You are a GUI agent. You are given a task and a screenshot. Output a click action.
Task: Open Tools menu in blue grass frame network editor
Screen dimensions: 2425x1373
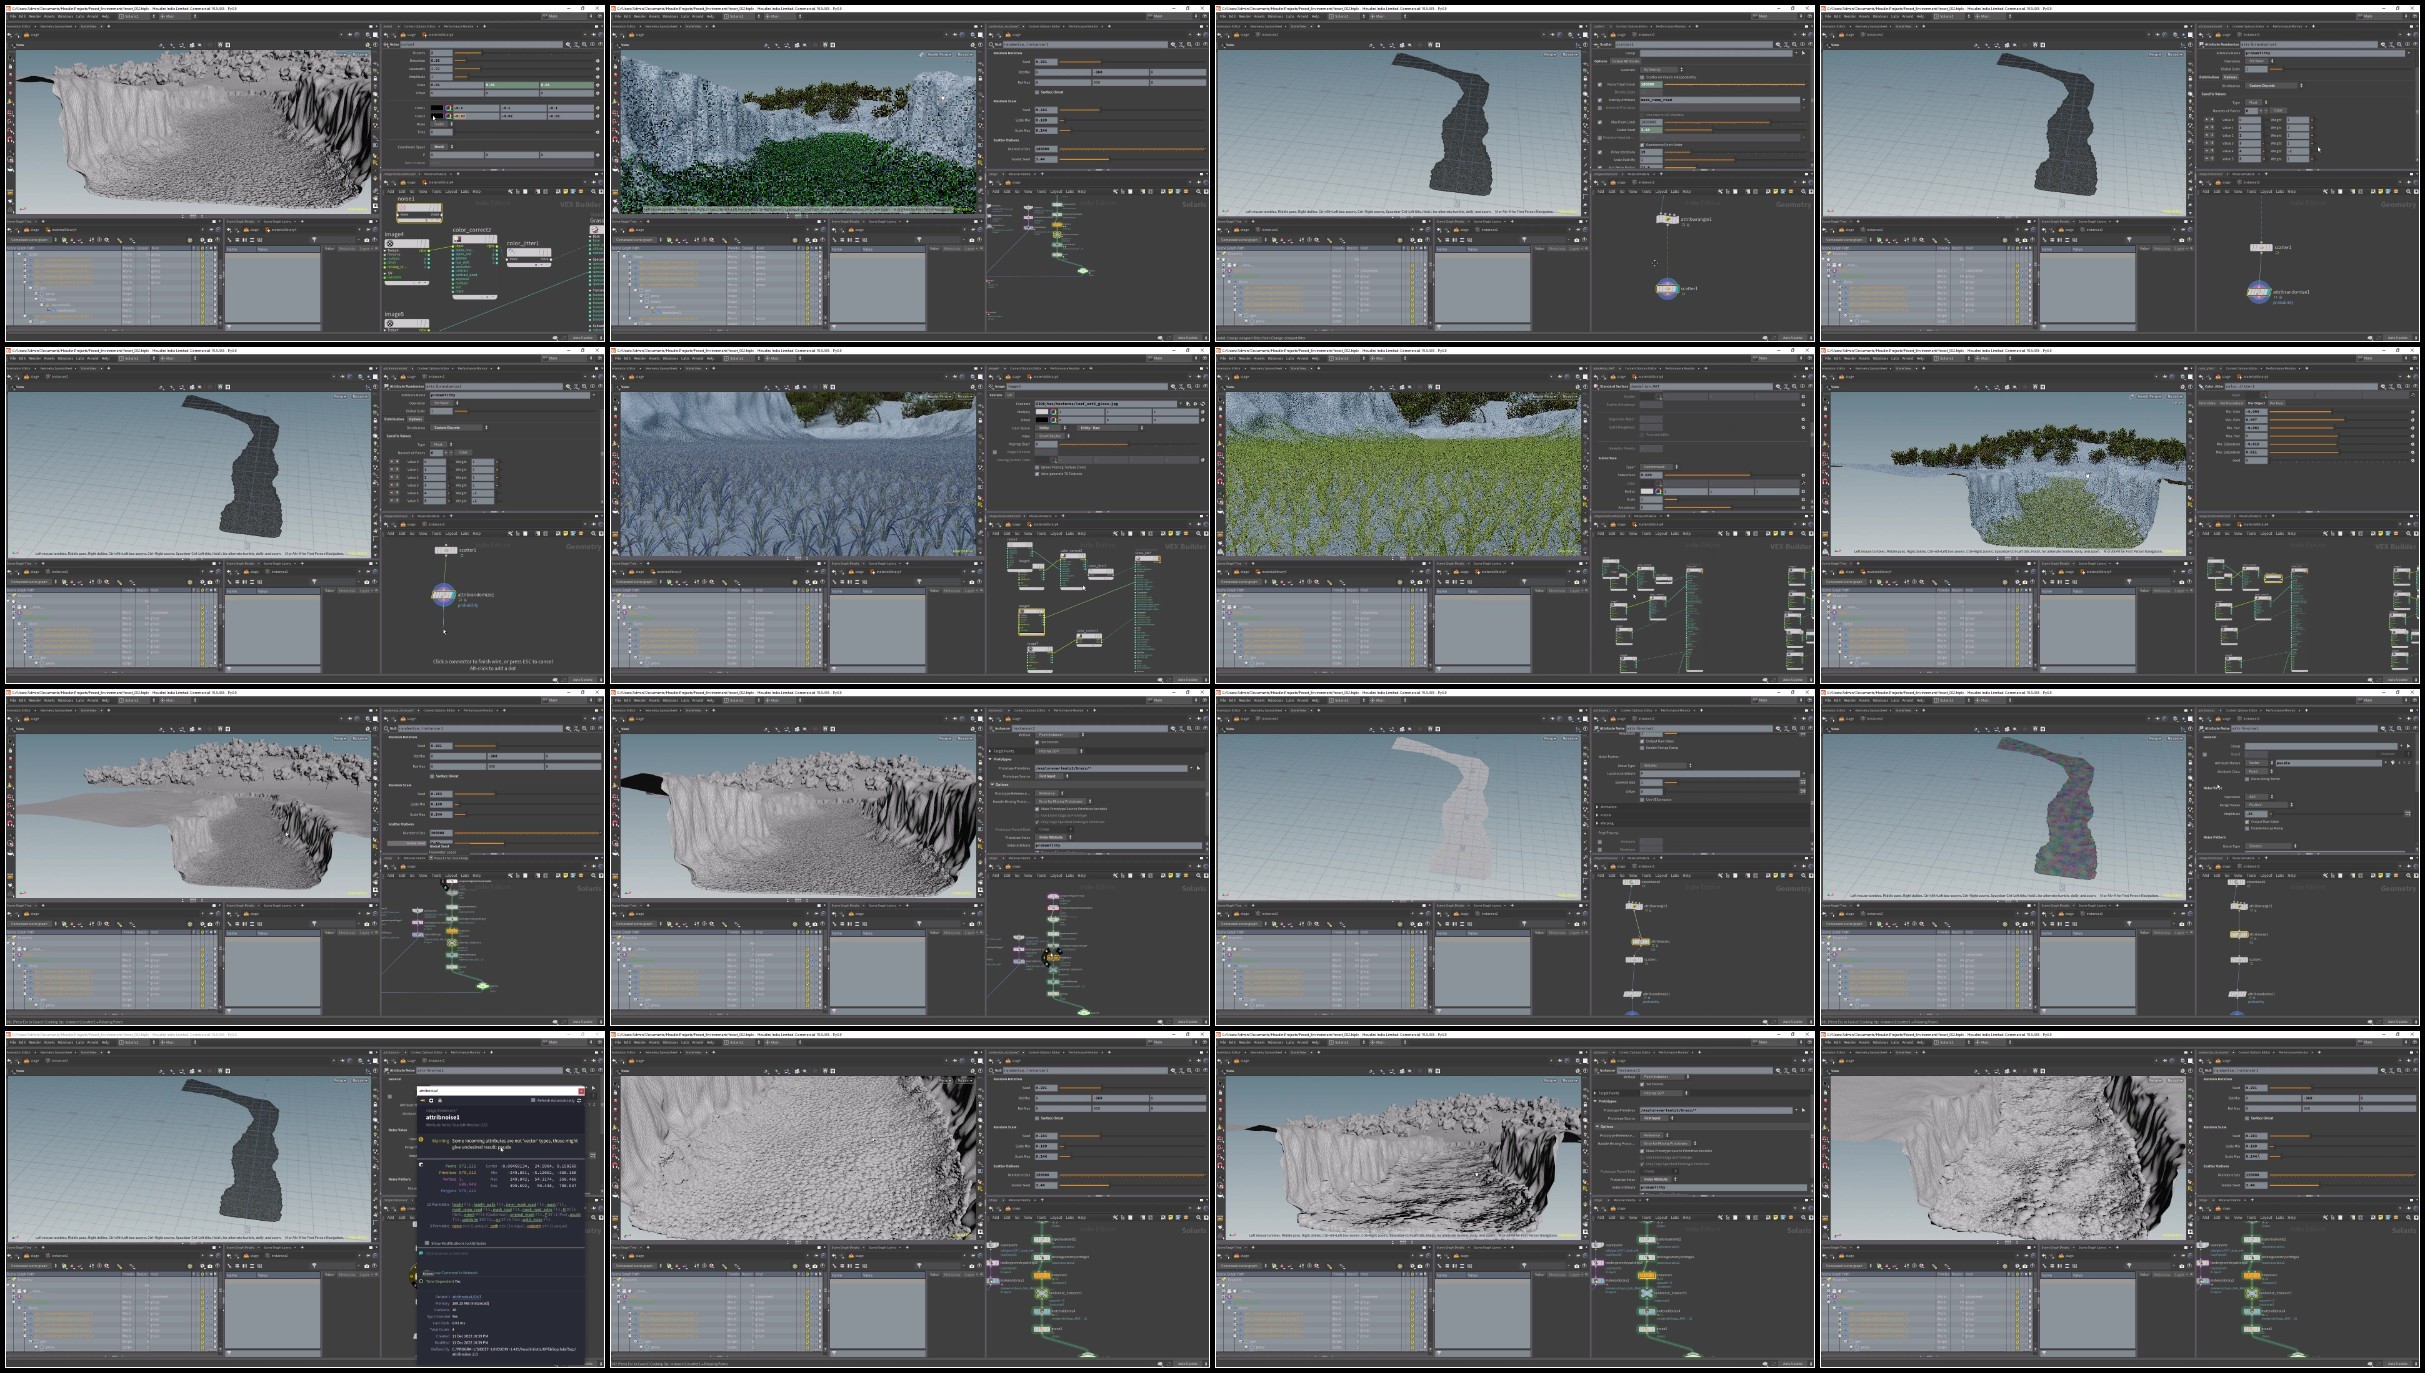[1042, 534]
